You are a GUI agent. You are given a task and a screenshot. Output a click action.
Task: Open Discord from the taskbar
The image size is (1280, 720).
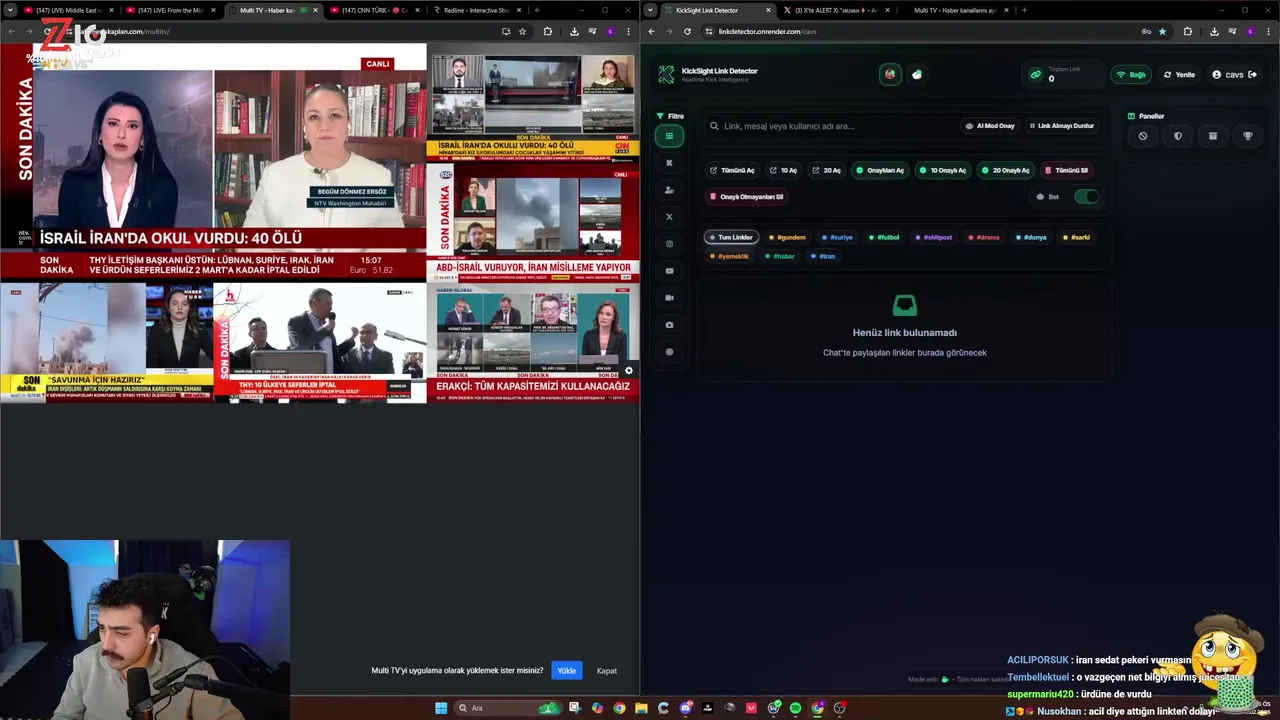click(686, 708)
